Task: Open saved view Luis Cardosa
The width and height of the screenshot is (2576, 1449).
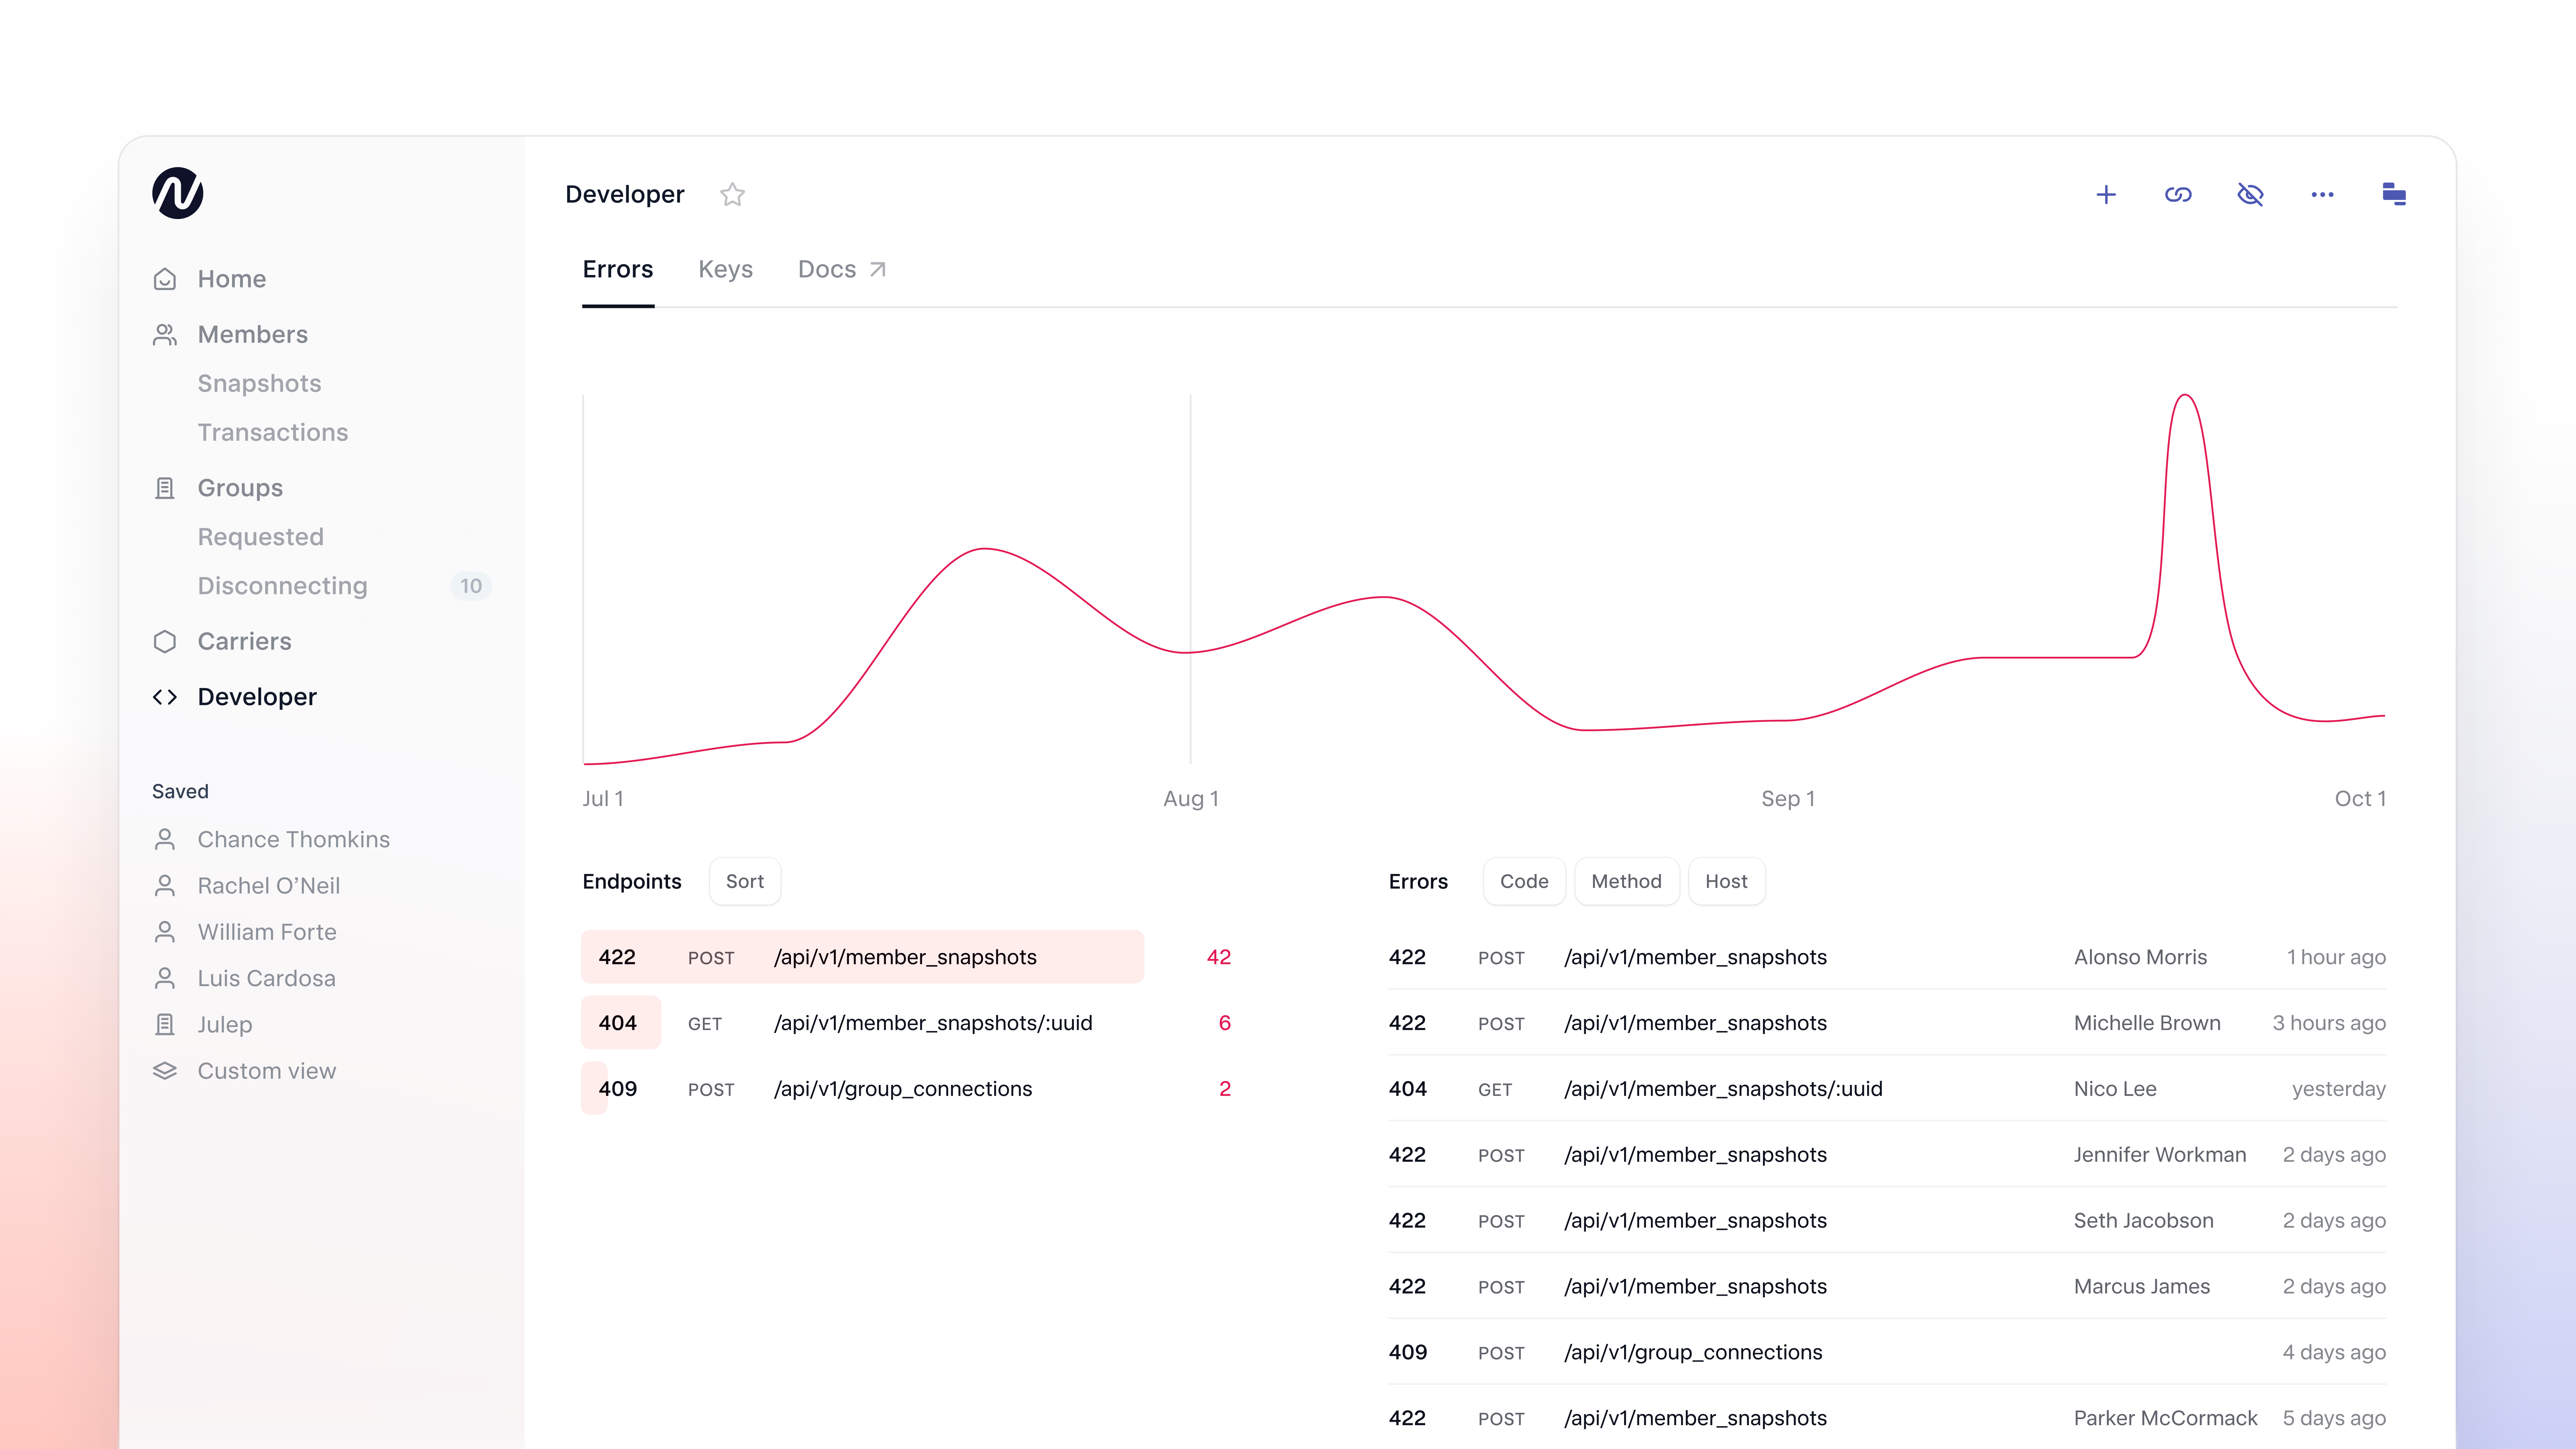Action: (267, 978)
